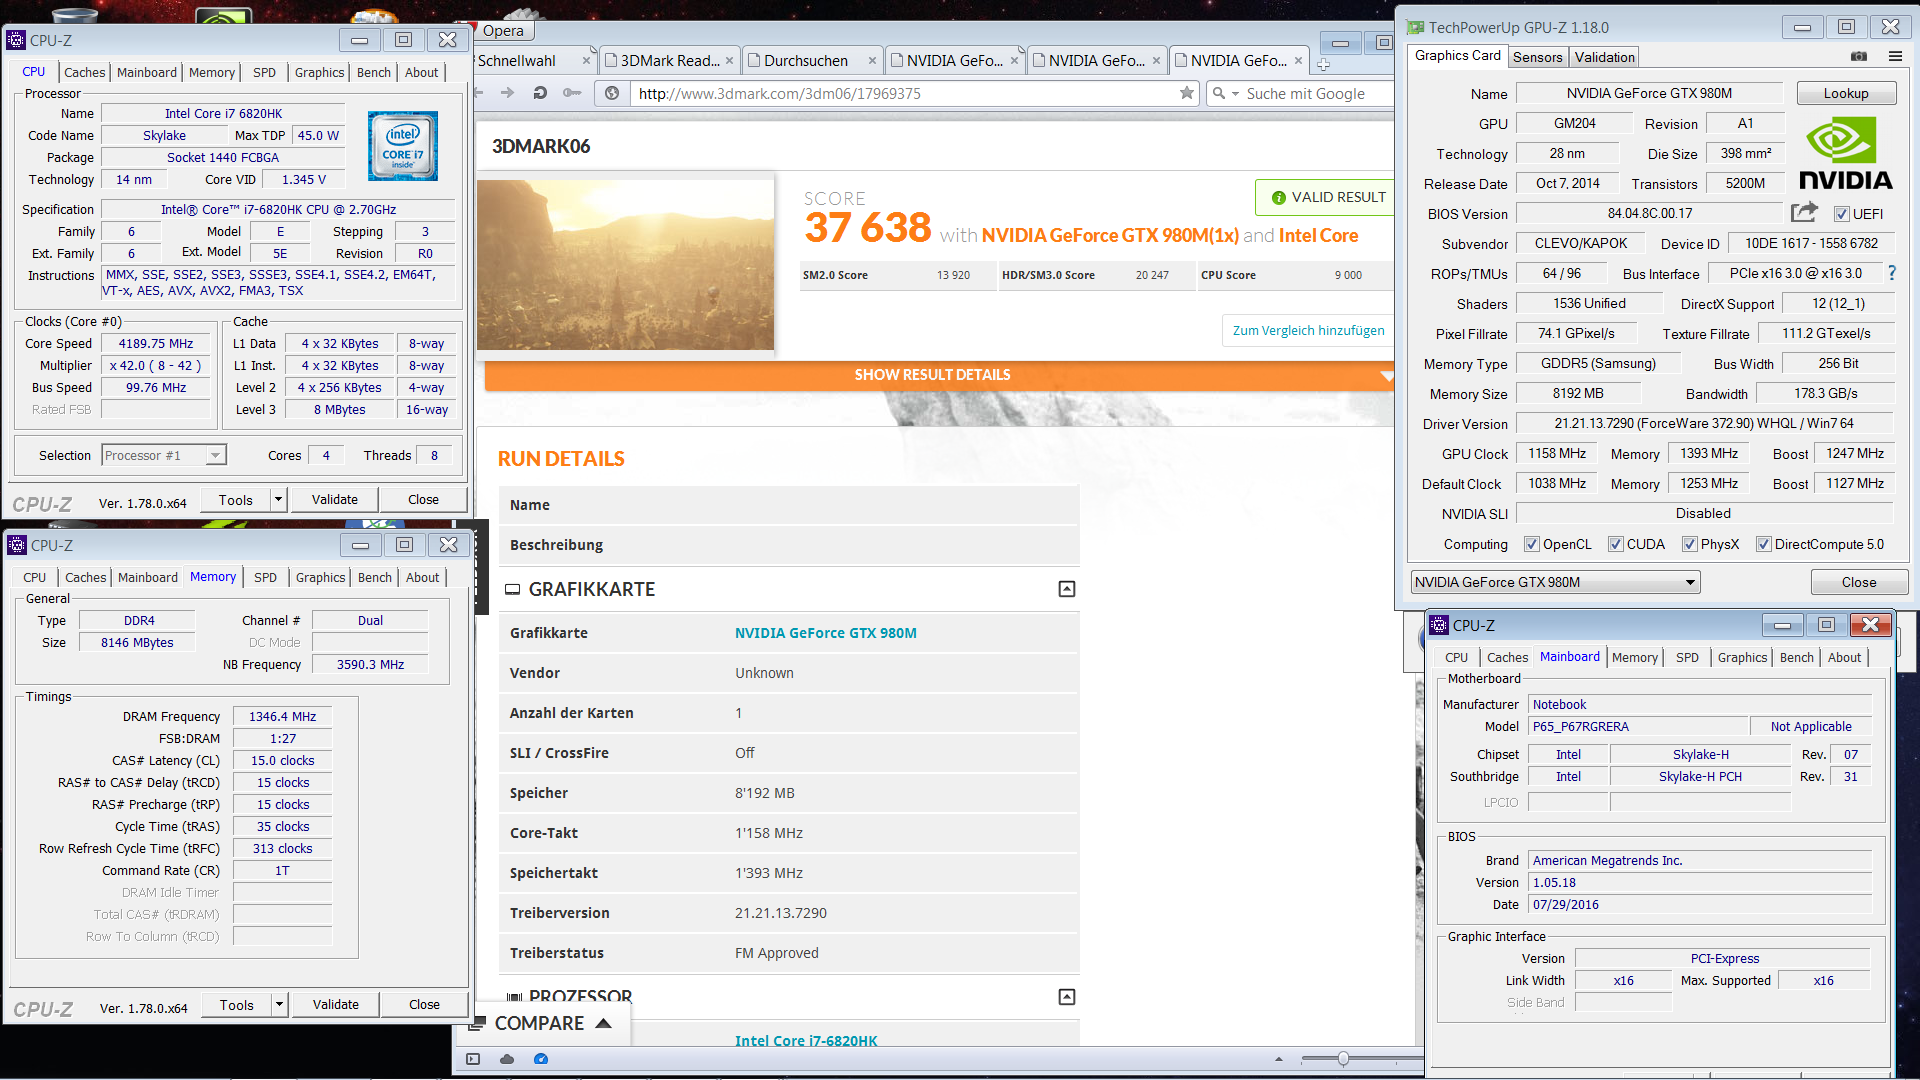This screenshot has height=1080, width=1920.
Task: Click Close button in GPU-Z
Action: tap(1859, 582)
